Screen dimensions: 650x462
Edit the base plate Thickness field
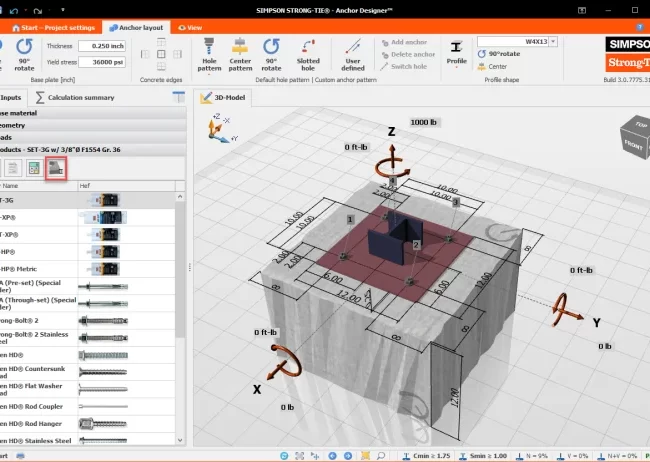click(x=102, y=46)
